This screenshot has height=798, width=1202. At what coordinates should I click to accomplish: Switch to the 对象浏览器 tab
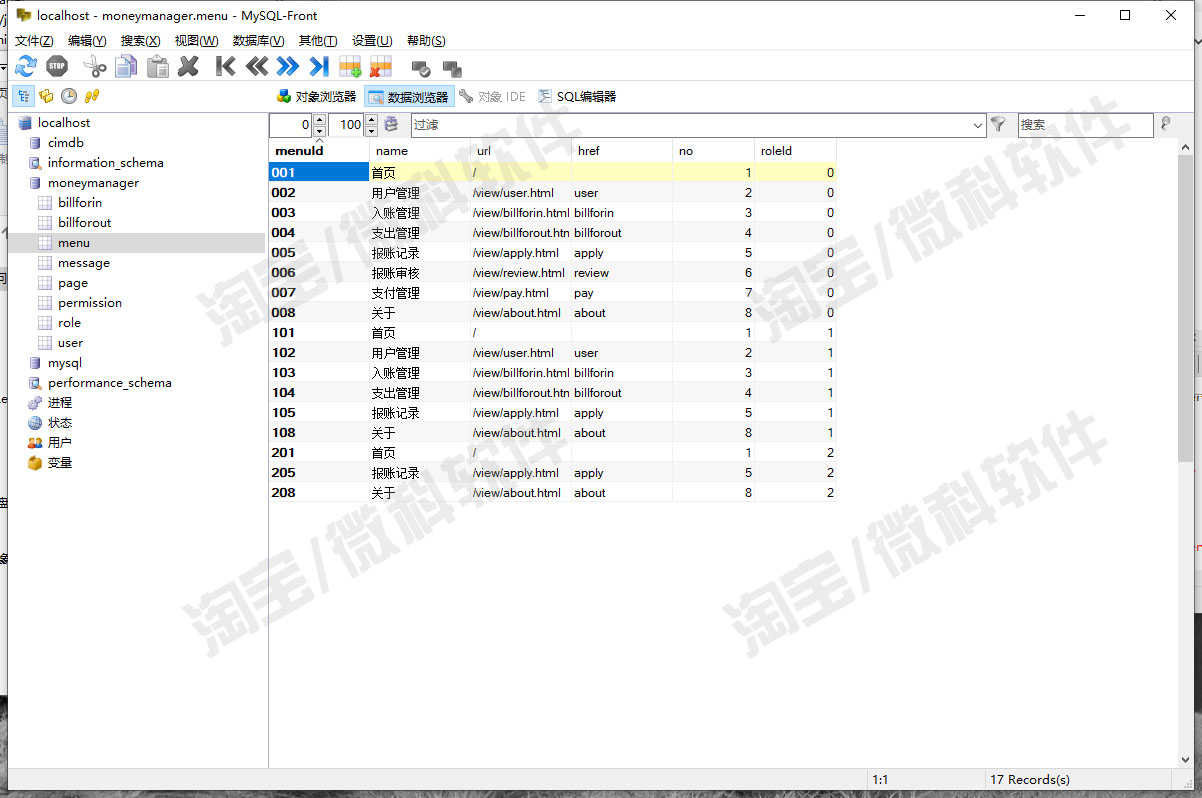[316, 97]
